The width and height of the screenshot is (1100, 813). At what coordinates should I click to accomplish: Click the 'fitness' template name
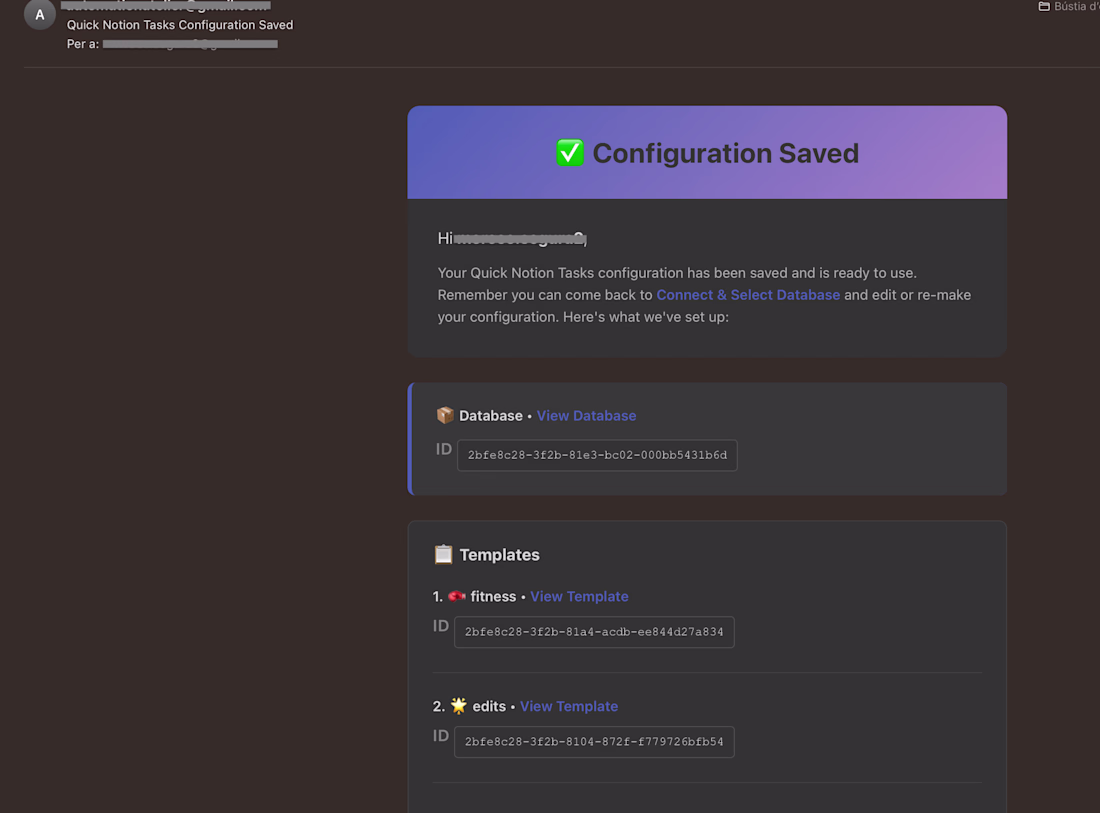[493, 596]
